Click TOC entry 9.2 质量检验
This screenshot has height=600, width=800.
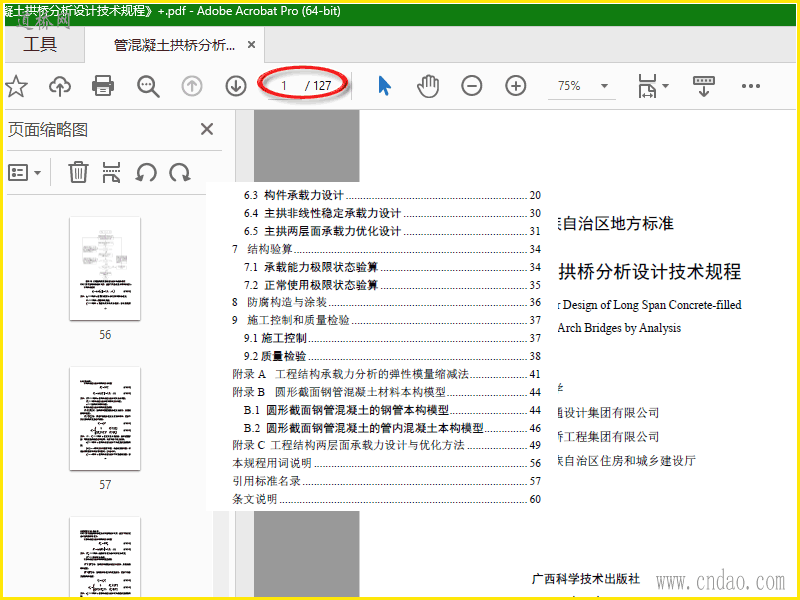[x=392, y=356]
